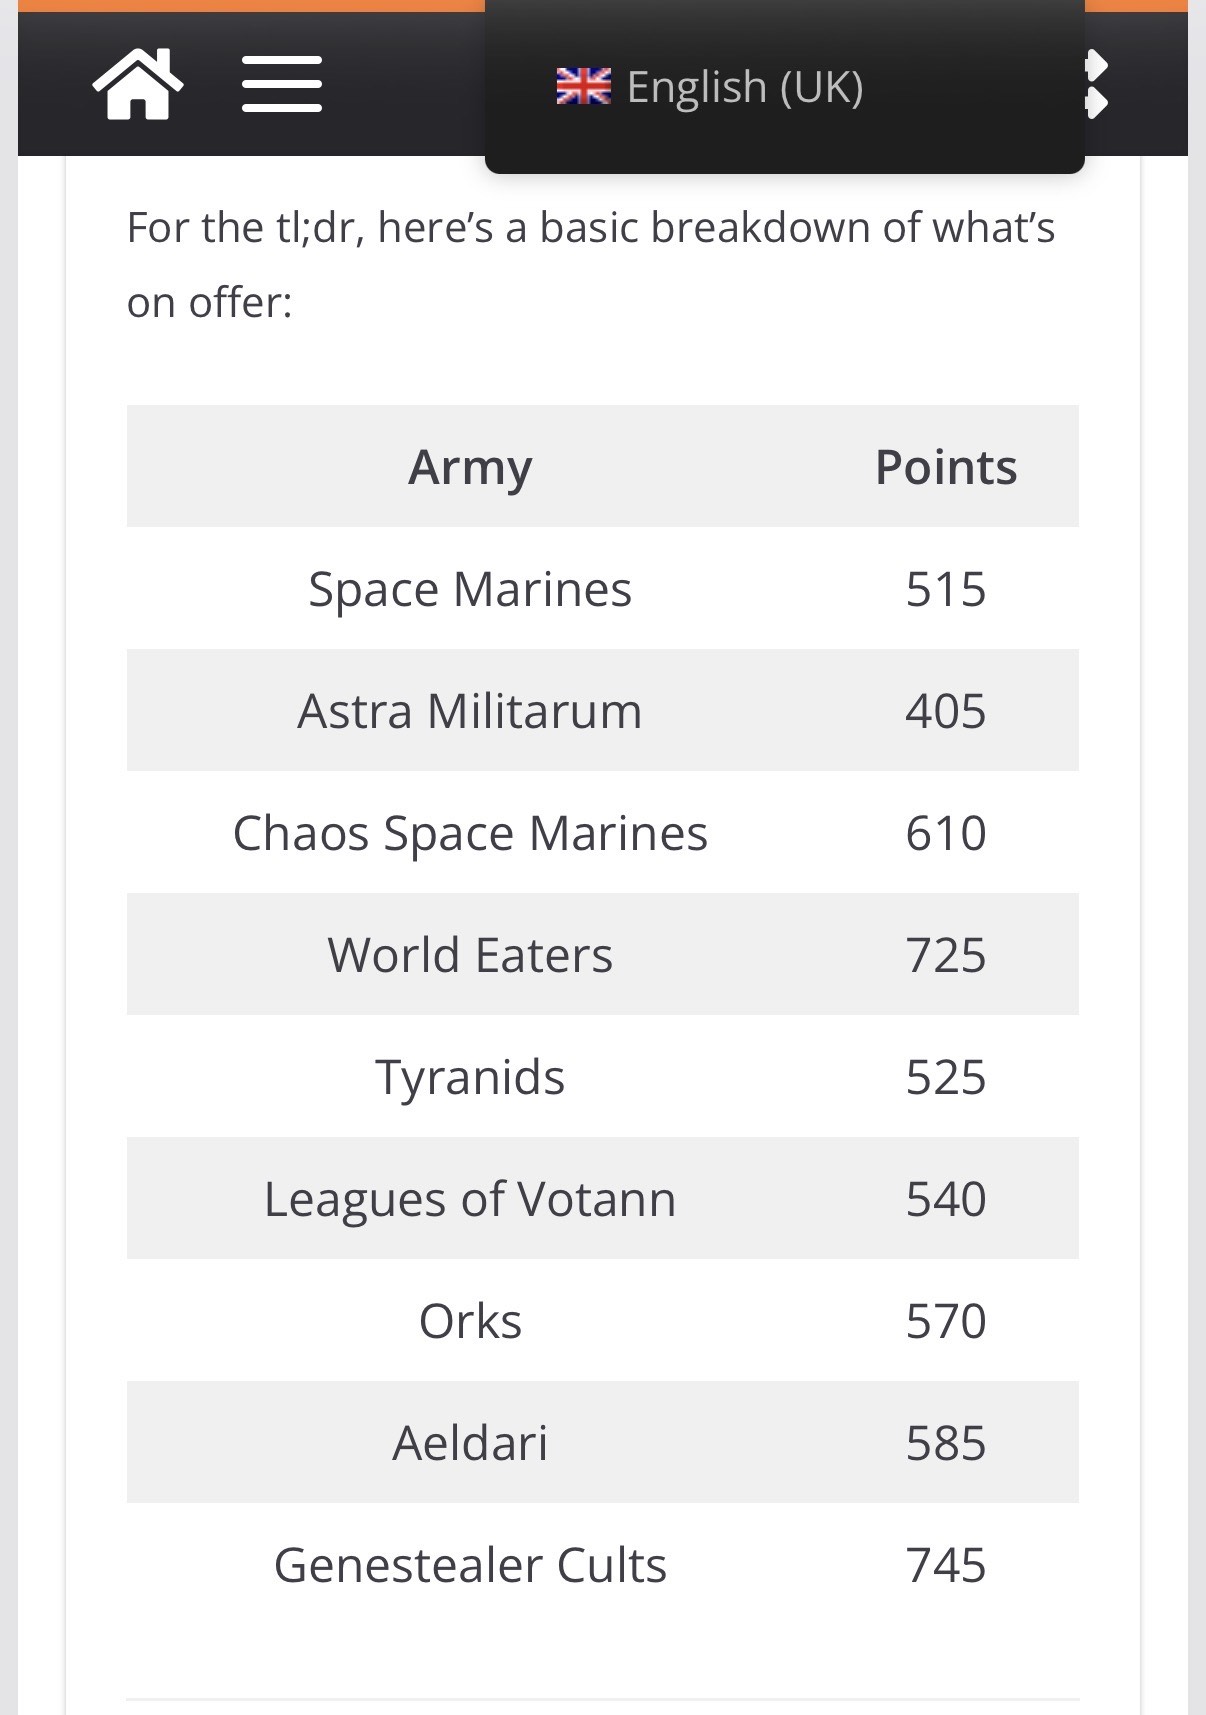Select the 725 points cell
Viewport: 1206px width, 1715px height.
tap(945, 955)
